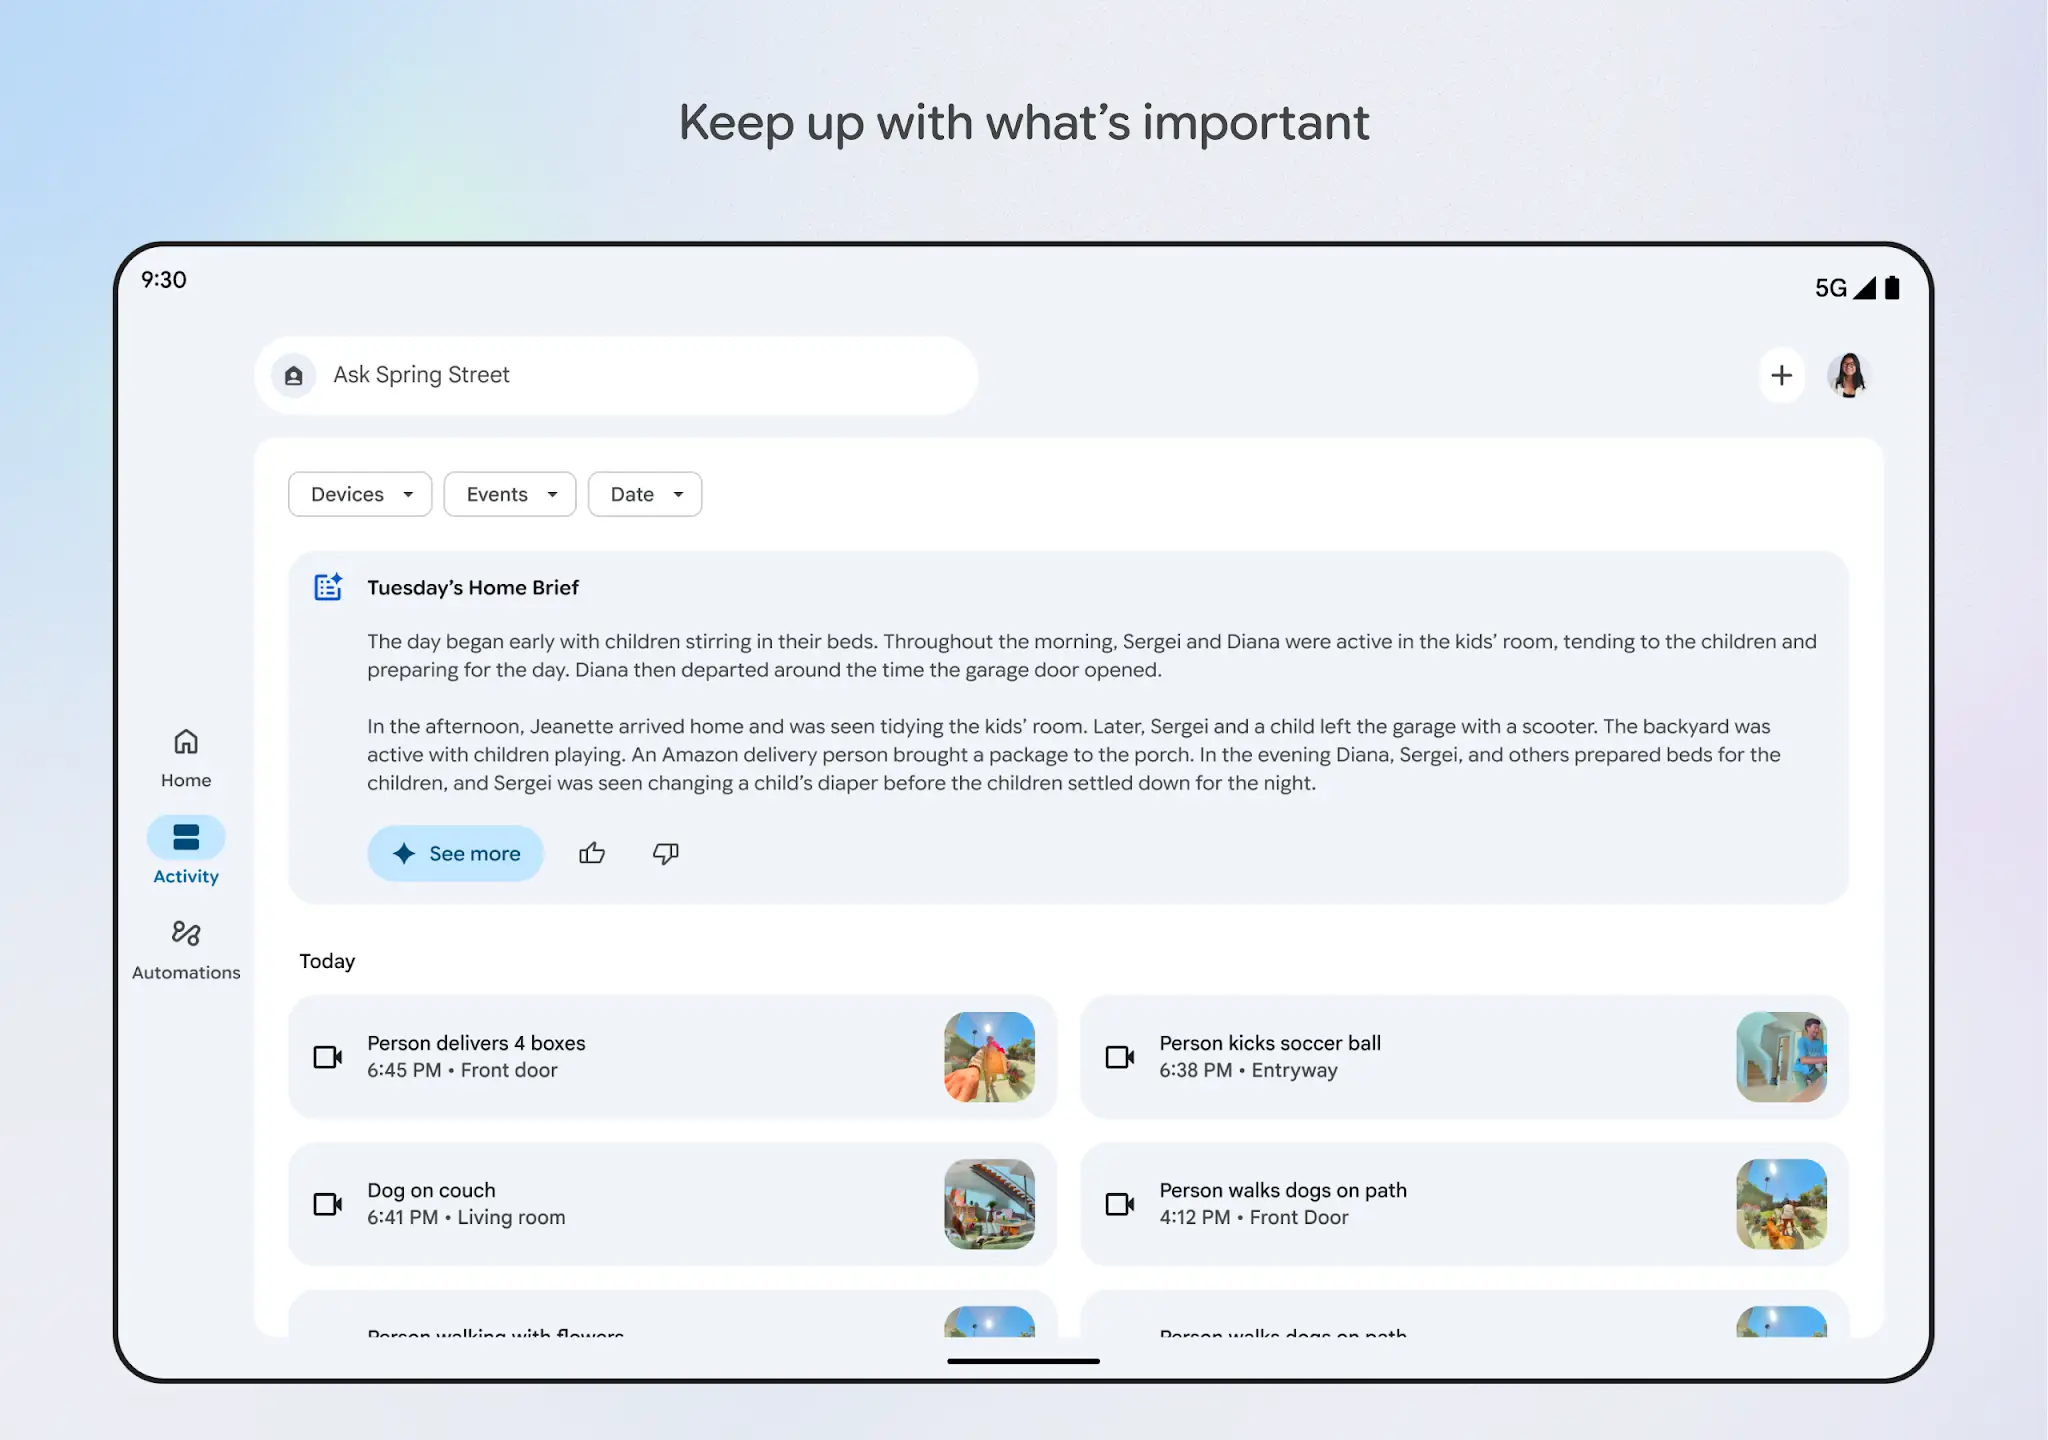Click the thumbs down feedback icon
Image resolution: width=2048 pixels, height=1440 pixels.
665,853
